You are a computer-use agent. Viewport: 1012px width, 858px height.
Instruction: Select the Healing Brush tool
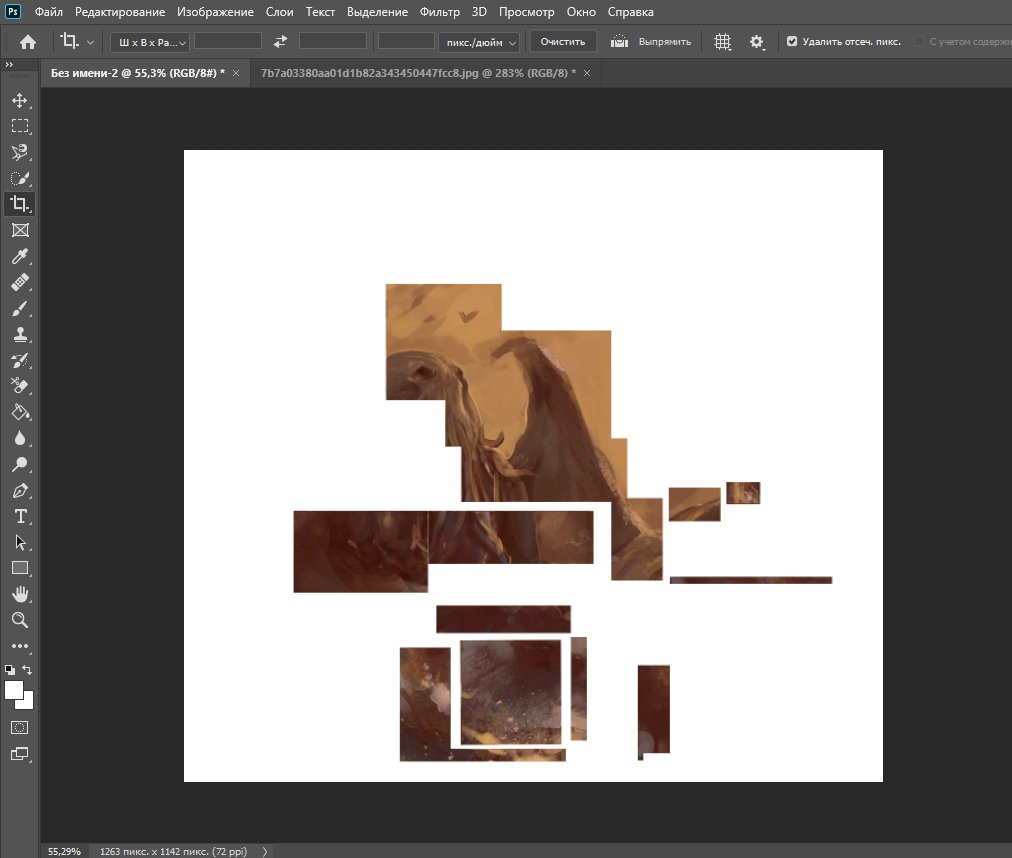click(20, 282)
